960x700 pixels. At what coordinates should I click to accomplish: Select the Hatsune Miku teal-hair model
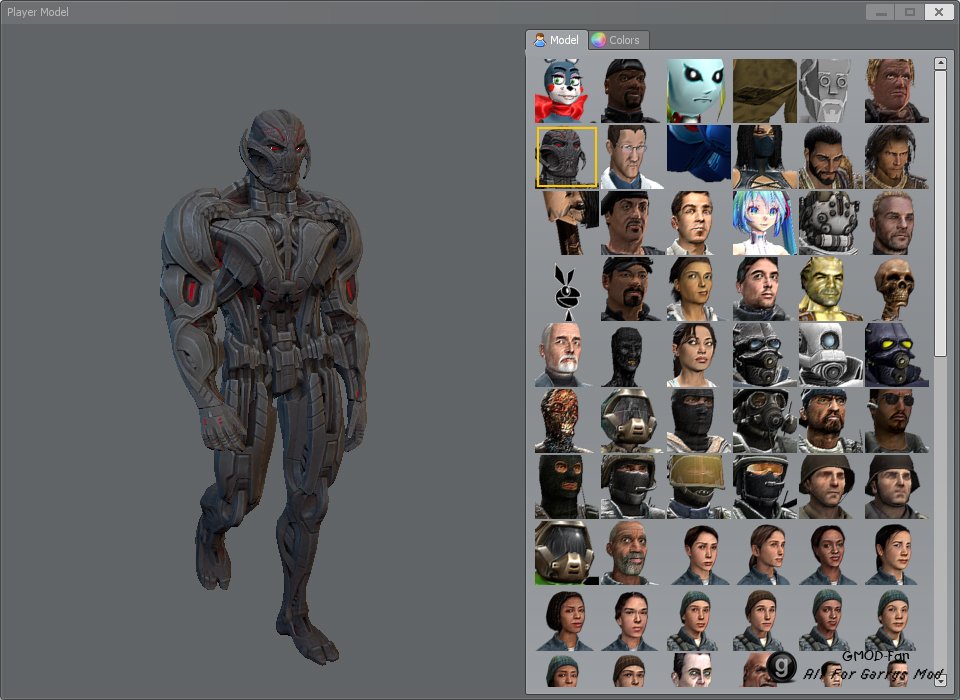click(x=765, y=223)
